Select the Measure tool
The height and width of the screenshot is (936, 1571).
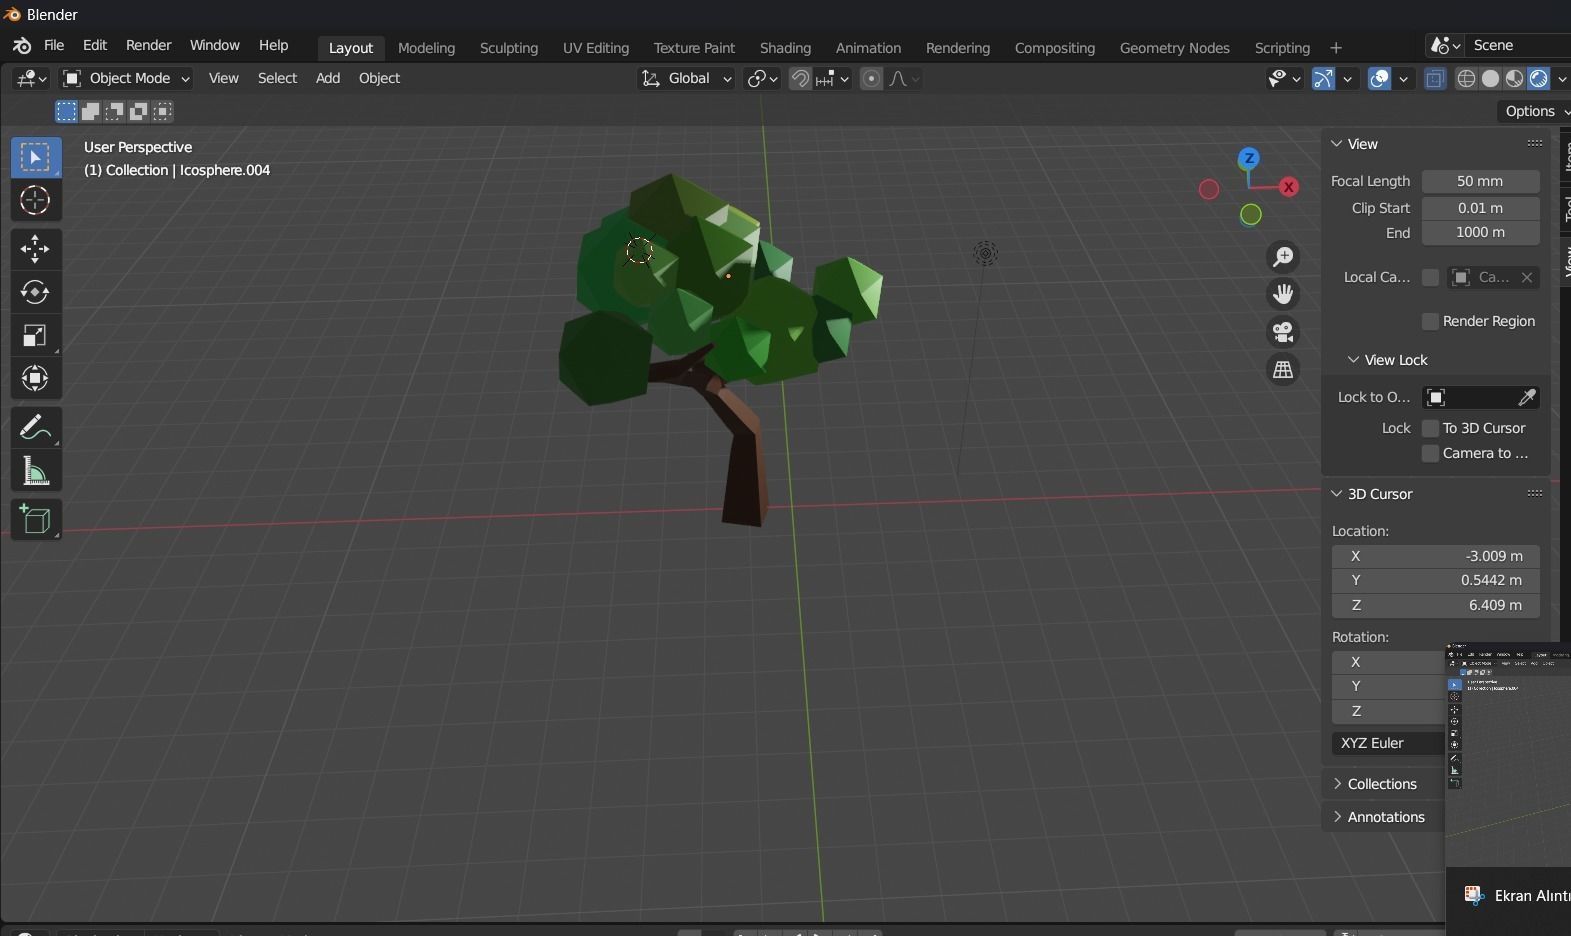[x=35, y=470]
